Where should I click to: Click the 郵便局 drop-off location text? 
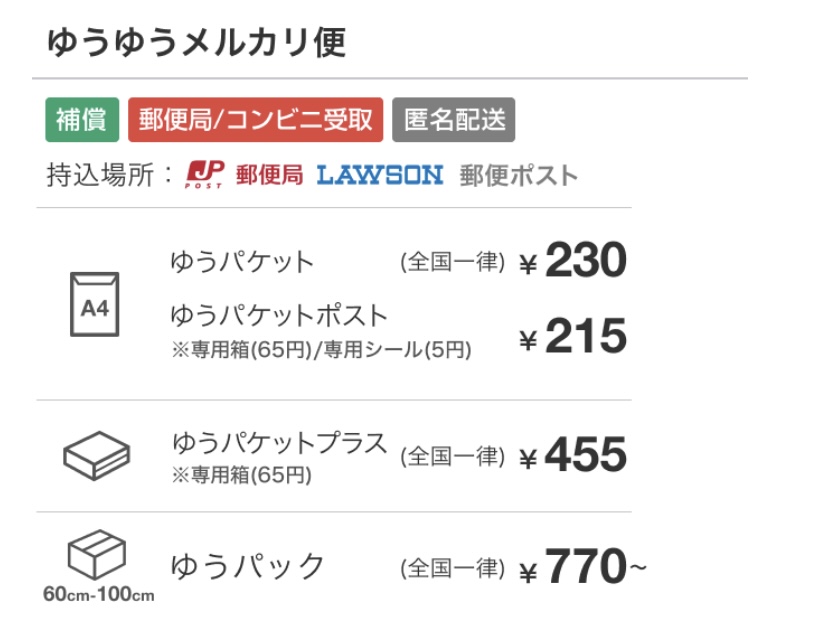pos(269,175)
